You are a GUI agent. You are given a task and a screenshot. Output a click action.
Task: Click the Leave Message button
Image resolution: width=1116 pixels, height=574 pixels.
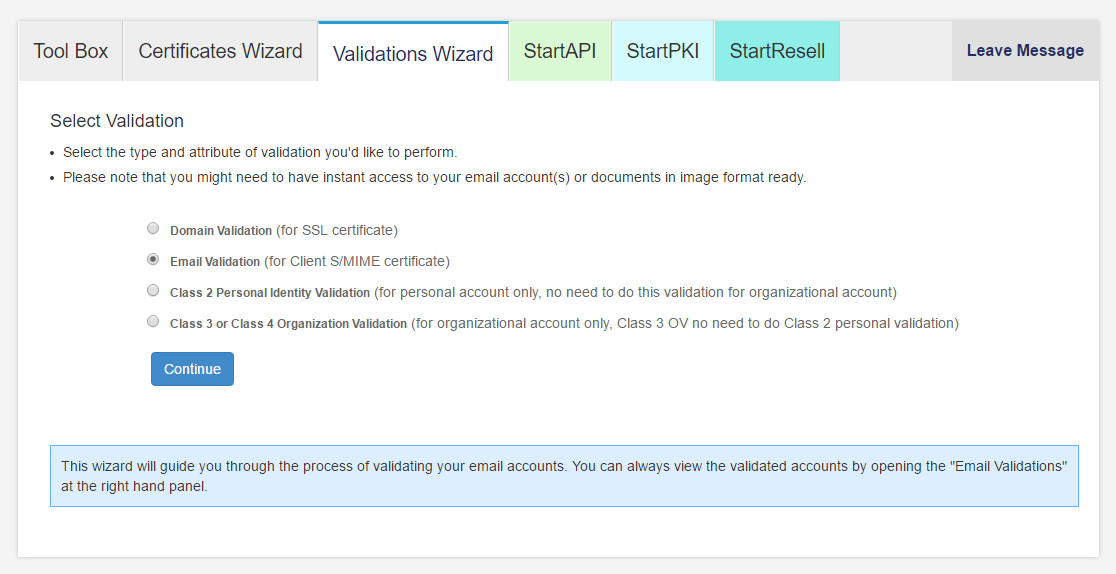coord(1025,51)
